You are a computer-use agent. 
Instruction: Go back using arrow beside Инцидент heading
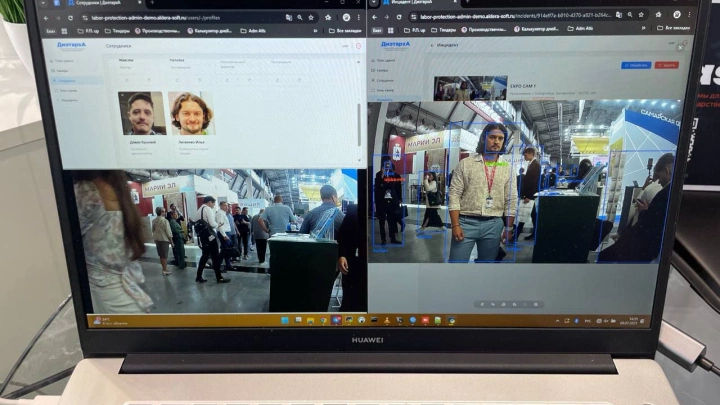pos(431,45)
